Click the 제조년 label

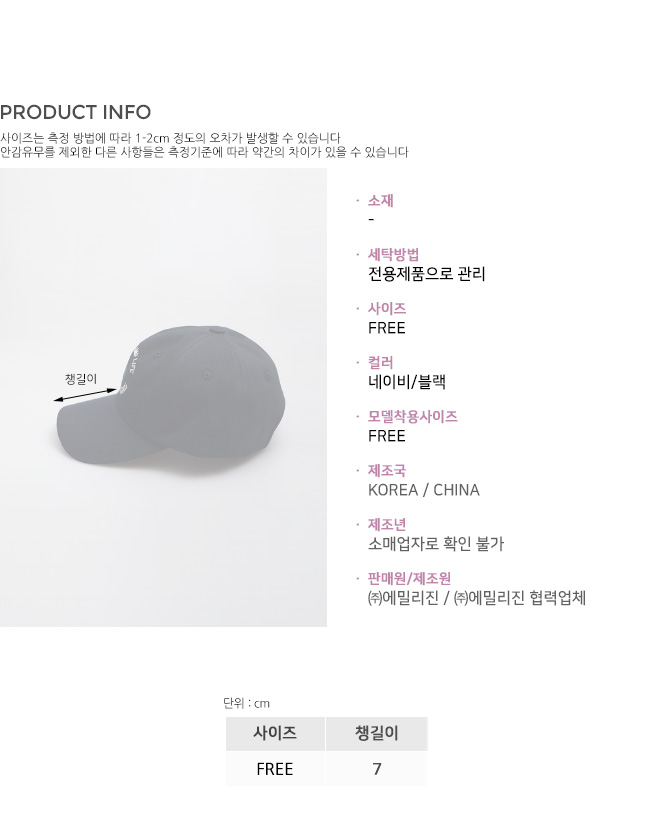pos(387,524)
